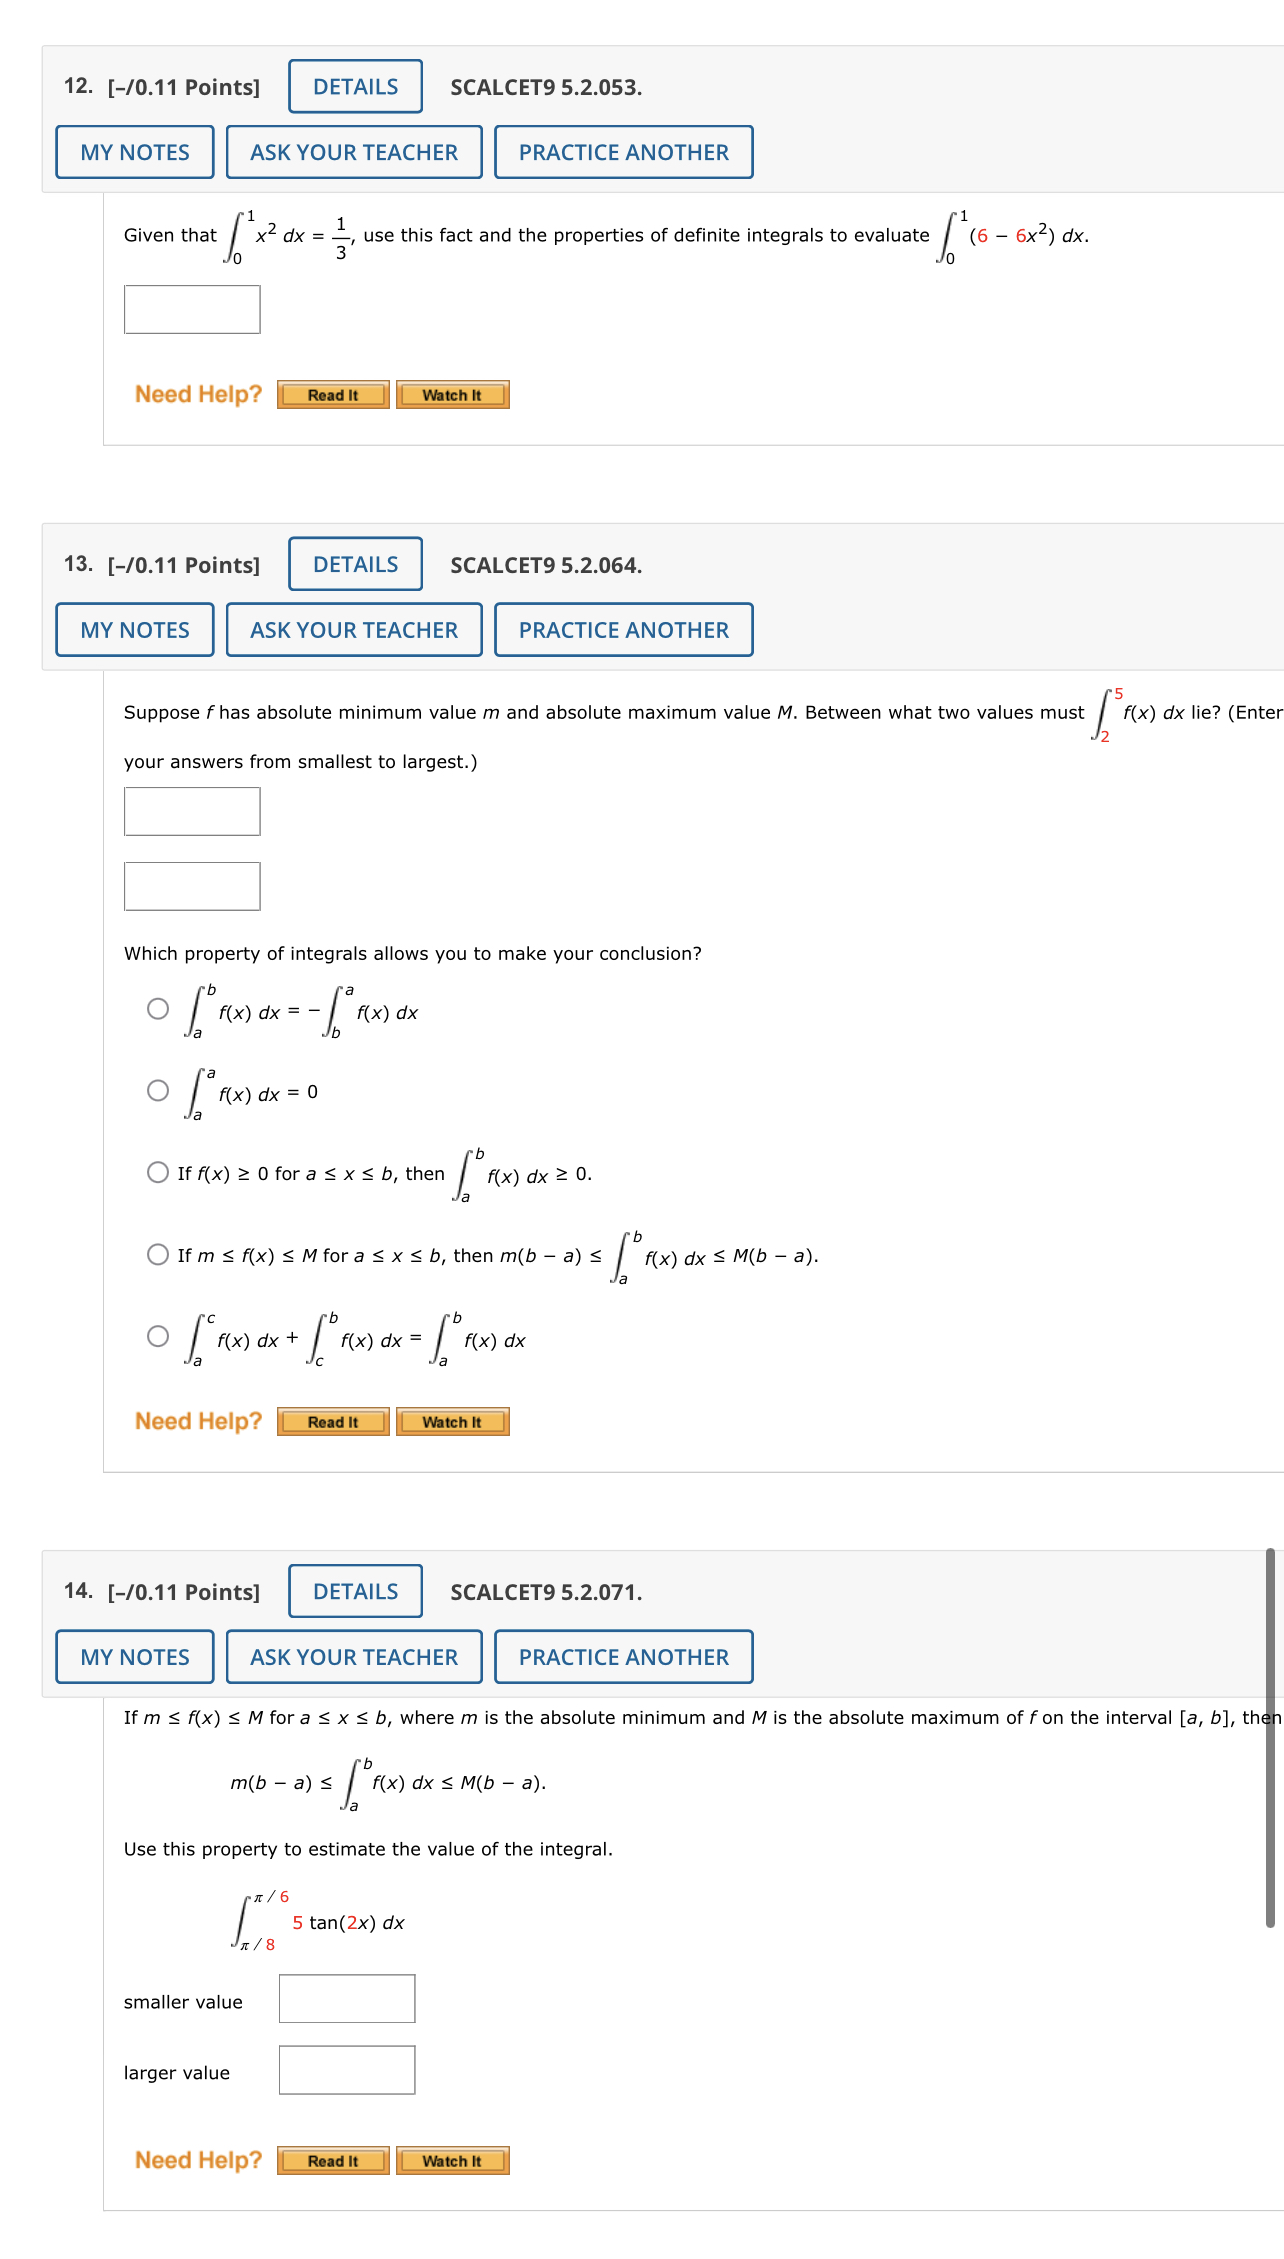Click the larger value answer box
Image resolution: width=1284 pixels, height=2259 pixels.
point(346,2071)
